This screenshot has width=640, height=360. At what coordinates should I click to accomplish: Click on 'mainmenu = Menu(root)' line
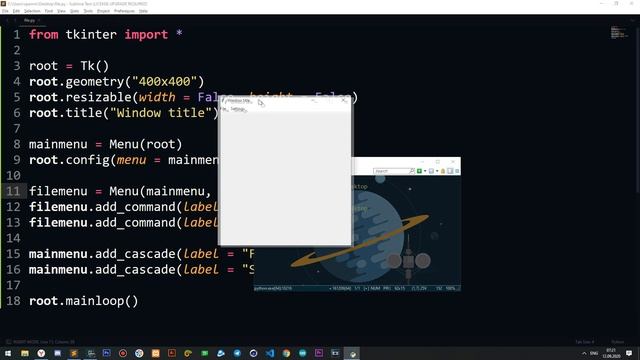click(105, 144)
